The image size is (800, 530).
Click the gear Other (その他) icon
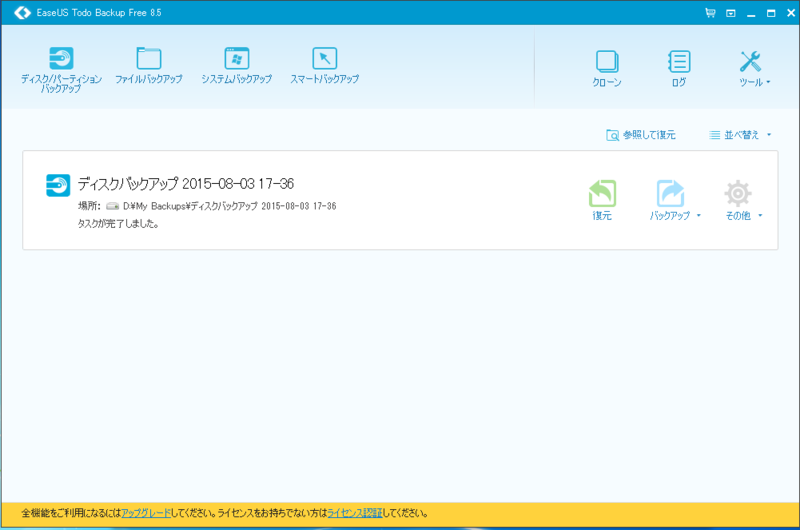(x=738, y=193)
